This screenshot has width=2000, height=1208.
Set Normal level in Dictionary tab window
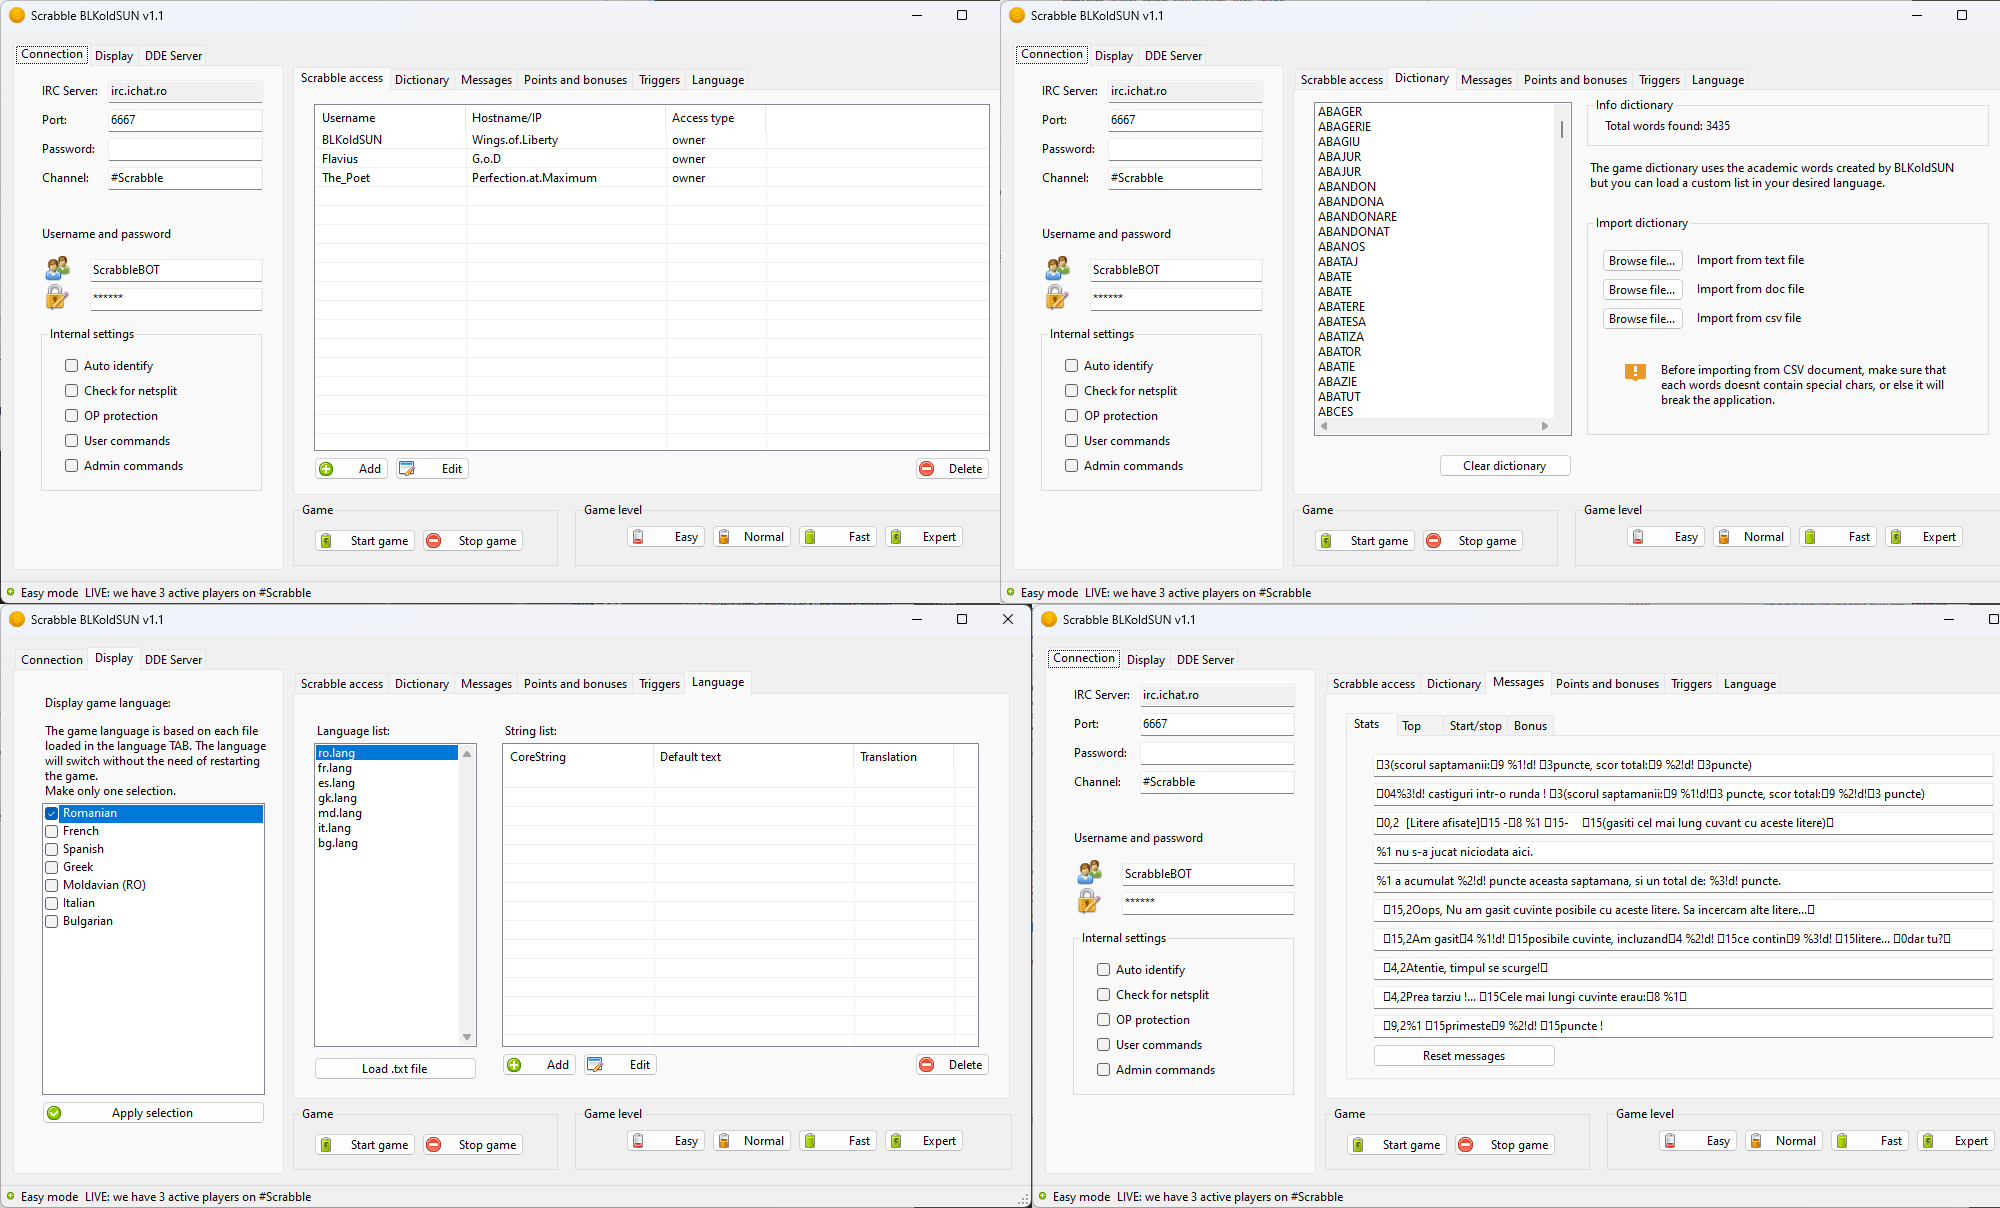(x=1751, y=537)
